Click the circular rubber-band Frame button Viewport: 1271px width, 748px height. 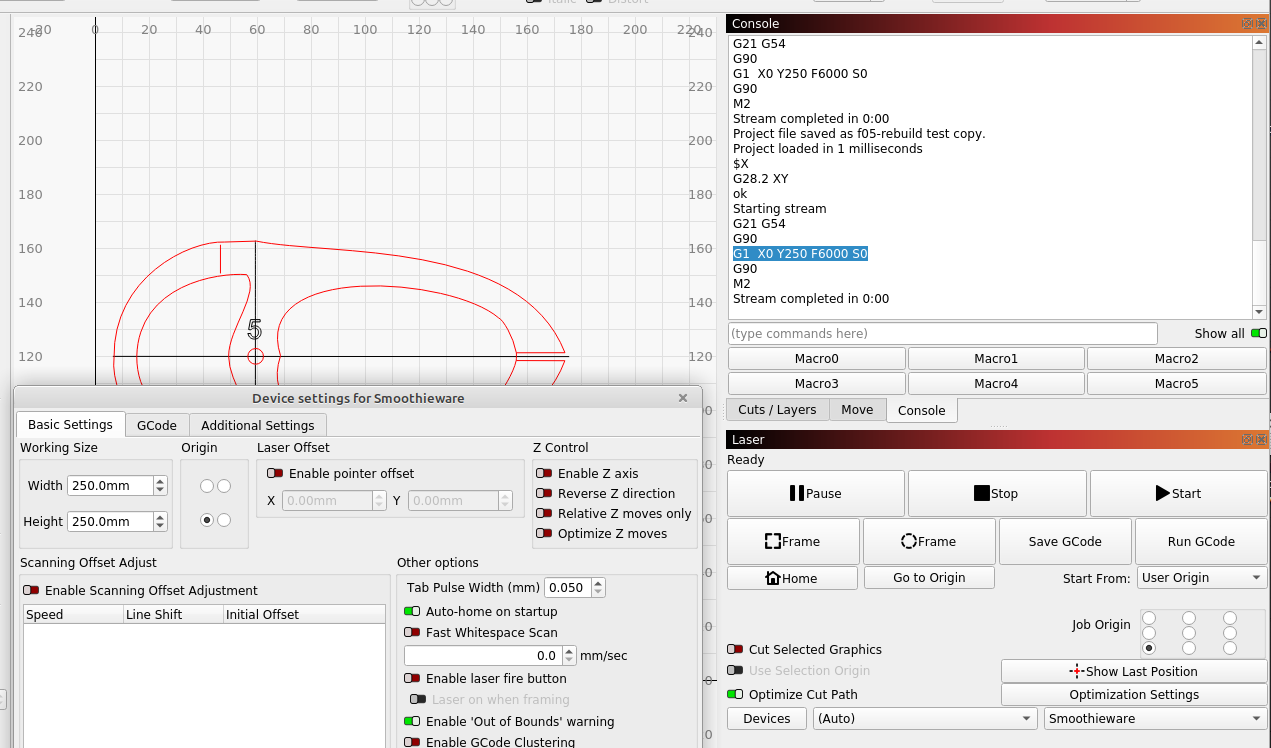pyautogui.click(x=928, y=541)
